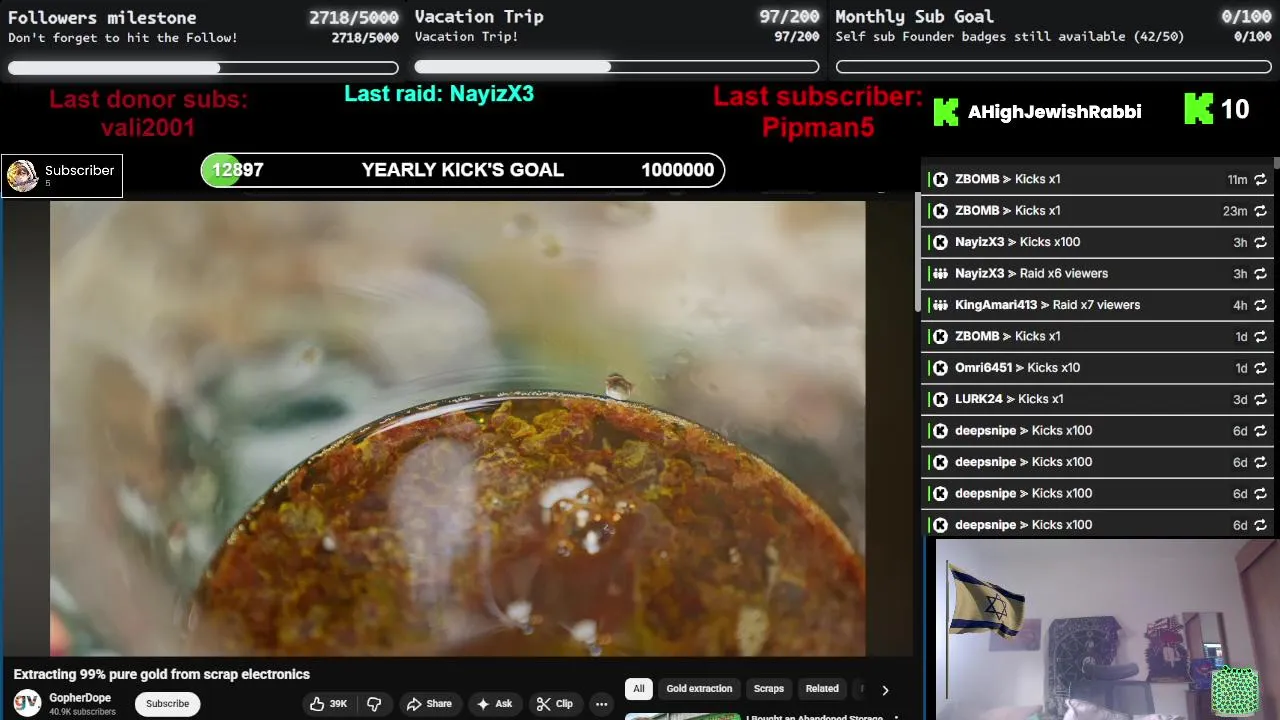Click the Yearly Kick's Goal progress bar

pyautogui.click(x=462, y=170)
